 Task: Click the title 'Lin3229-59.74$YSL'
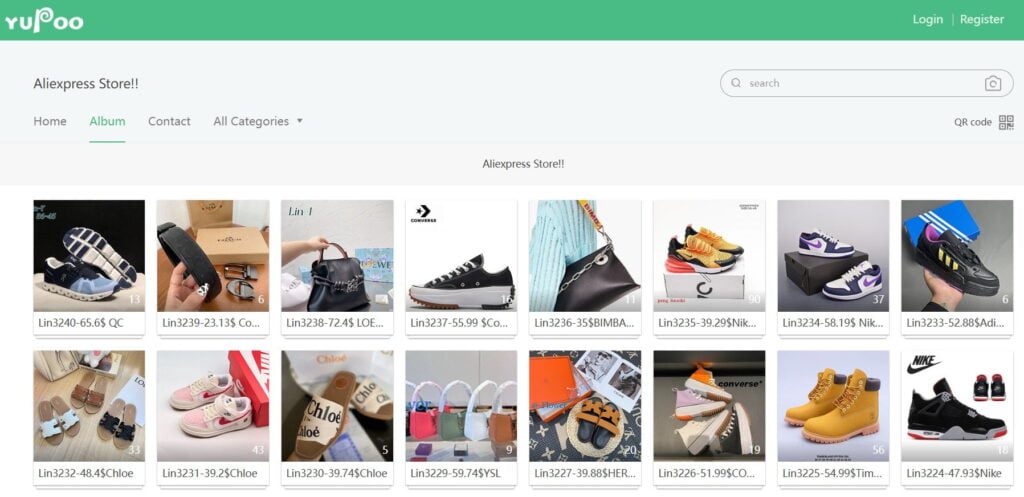click(x=455, y=473)
